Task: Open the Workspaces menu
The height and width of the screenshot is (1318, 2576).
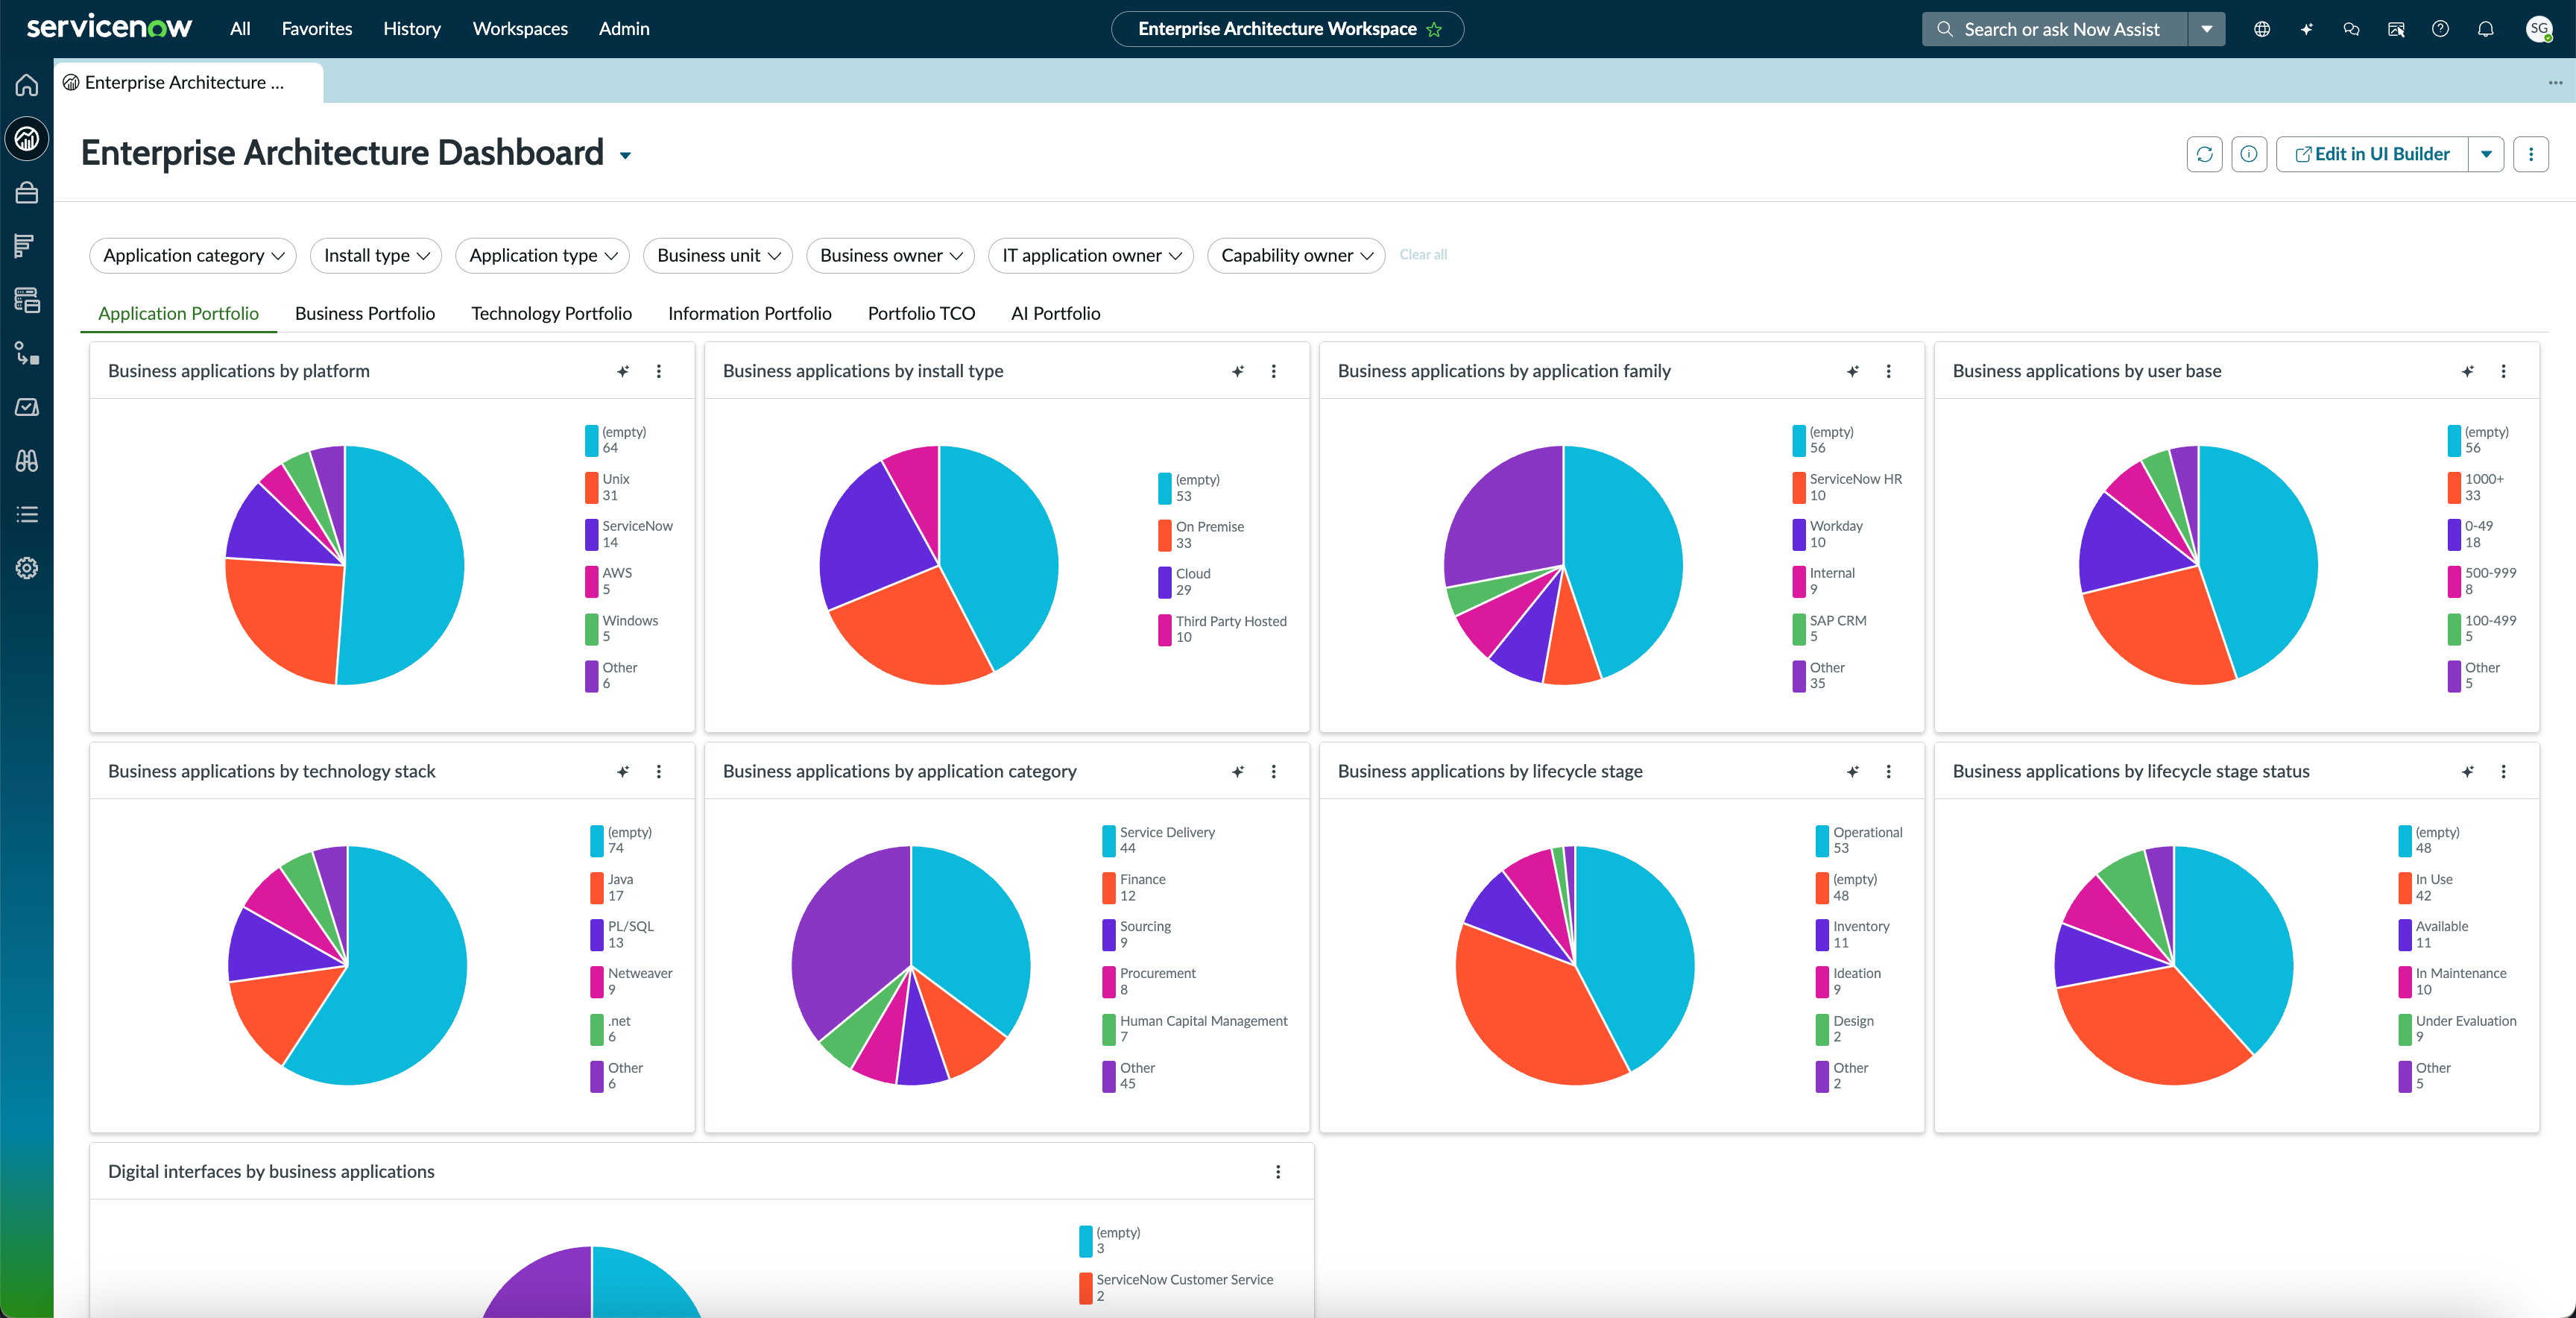Action: tap(520, 29)
